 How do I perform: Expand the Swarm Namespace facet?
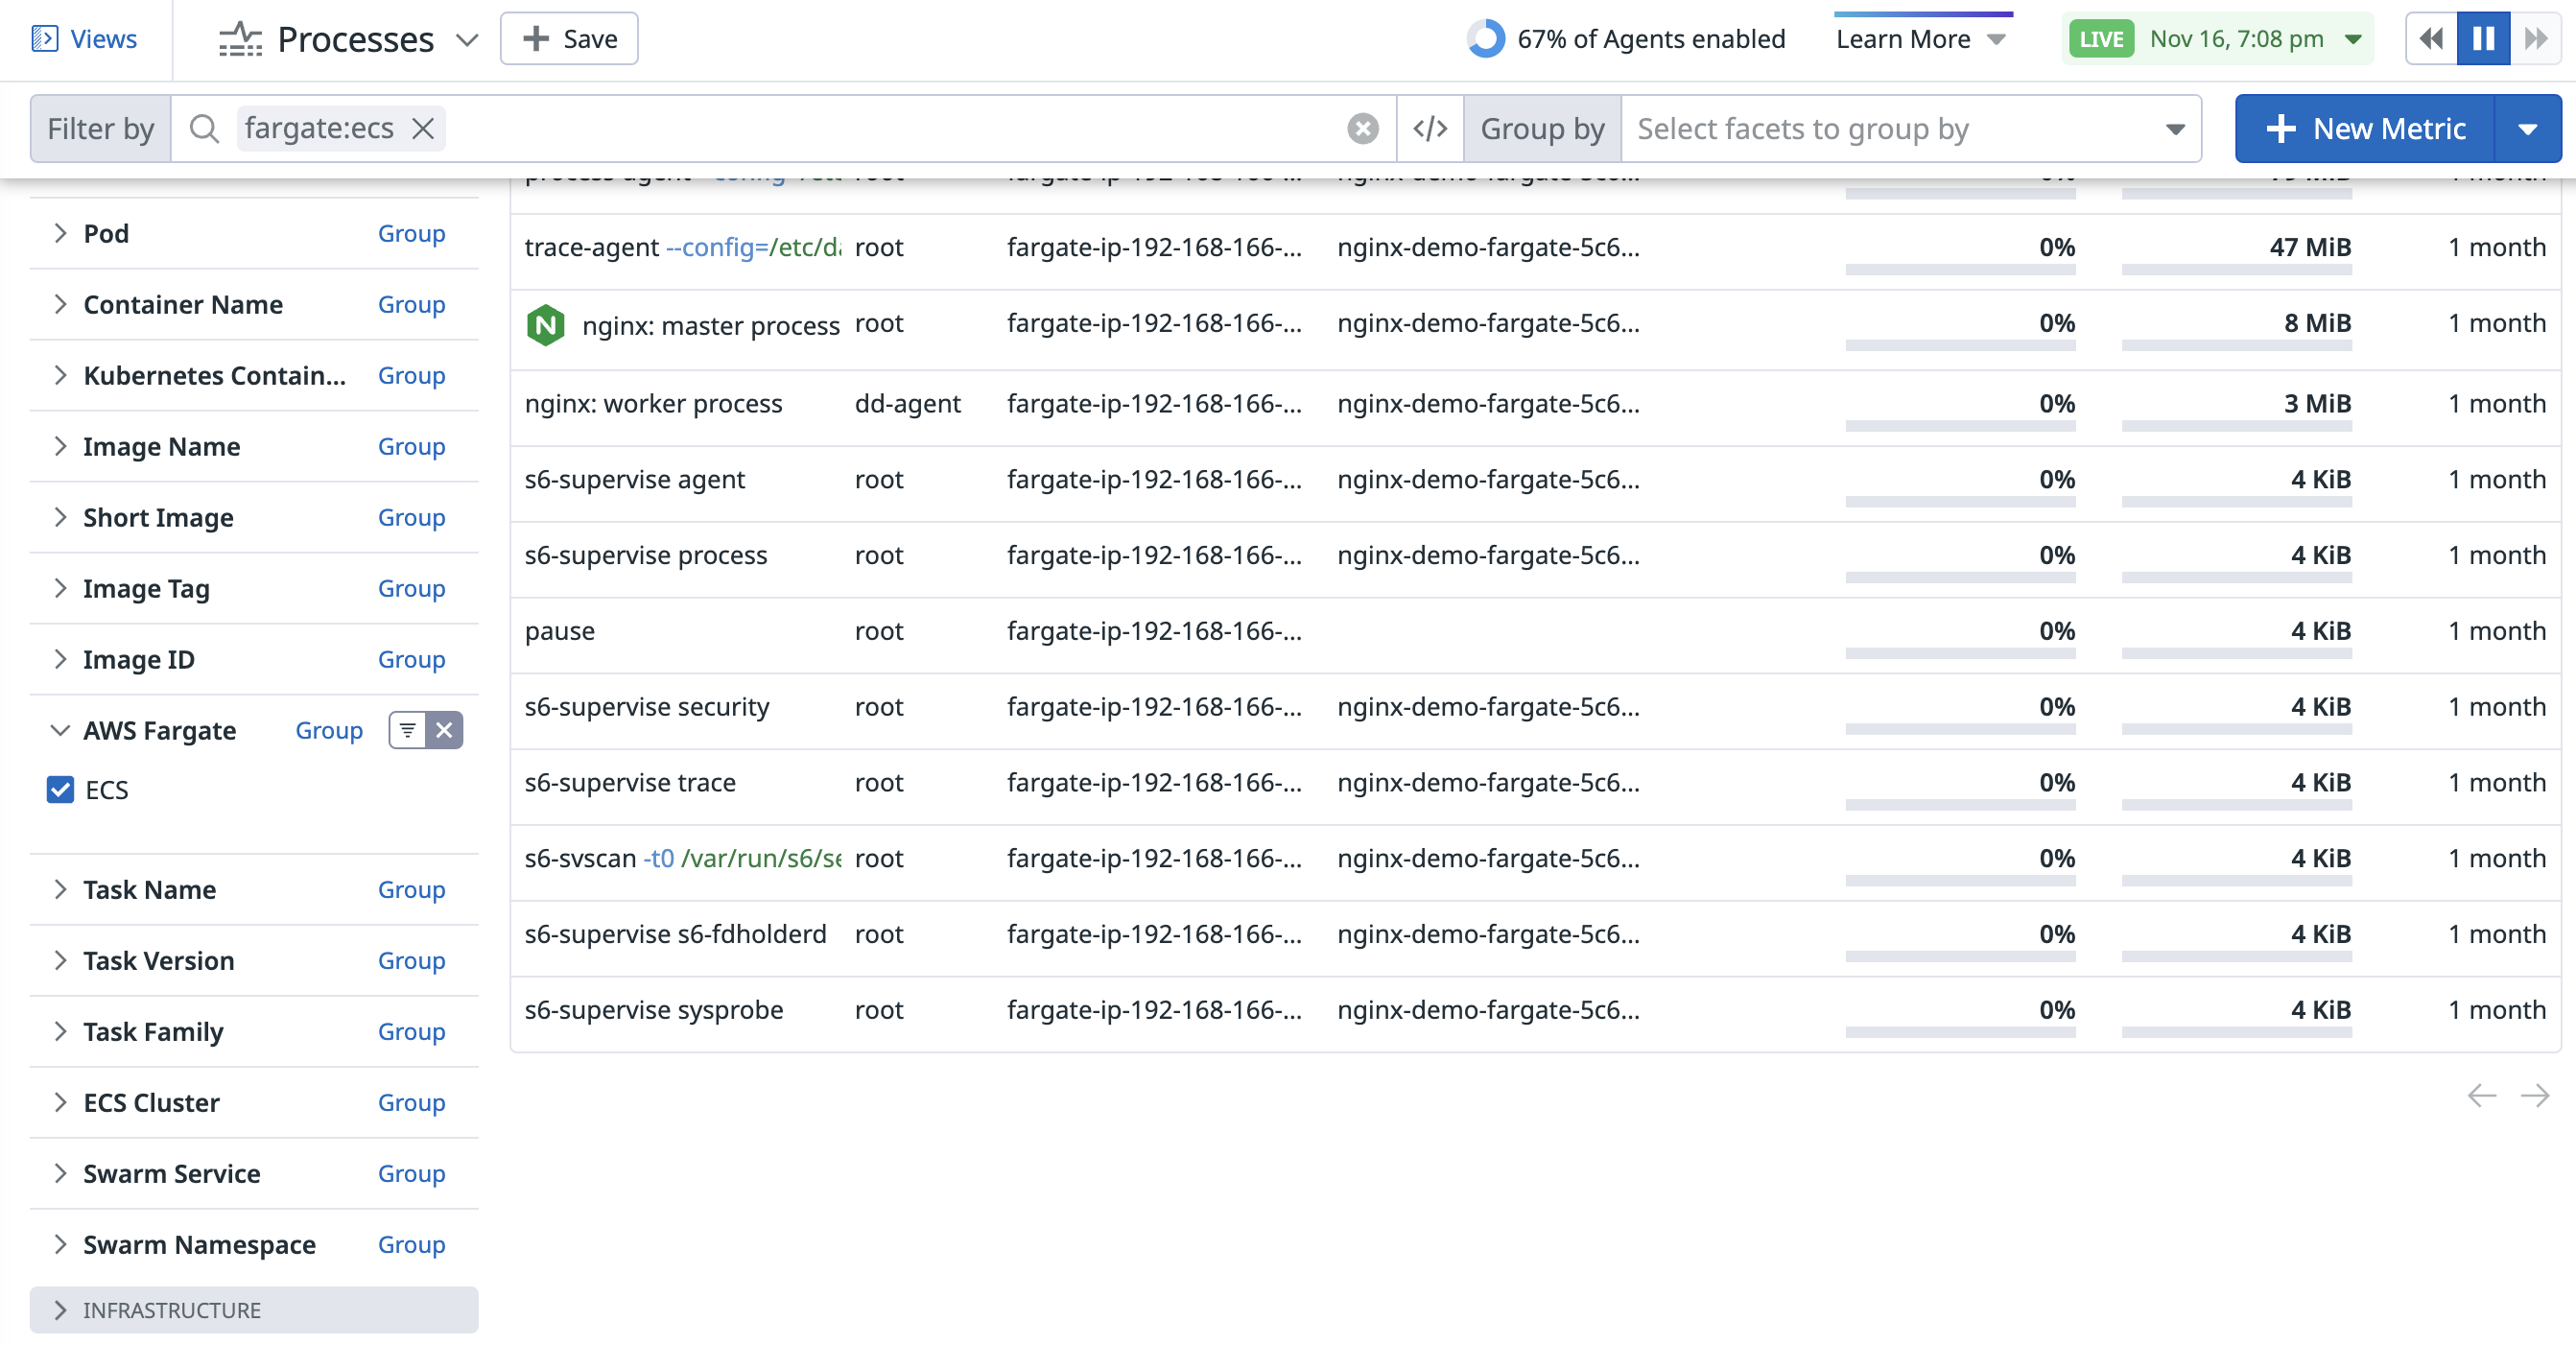tap(60, 1245)
